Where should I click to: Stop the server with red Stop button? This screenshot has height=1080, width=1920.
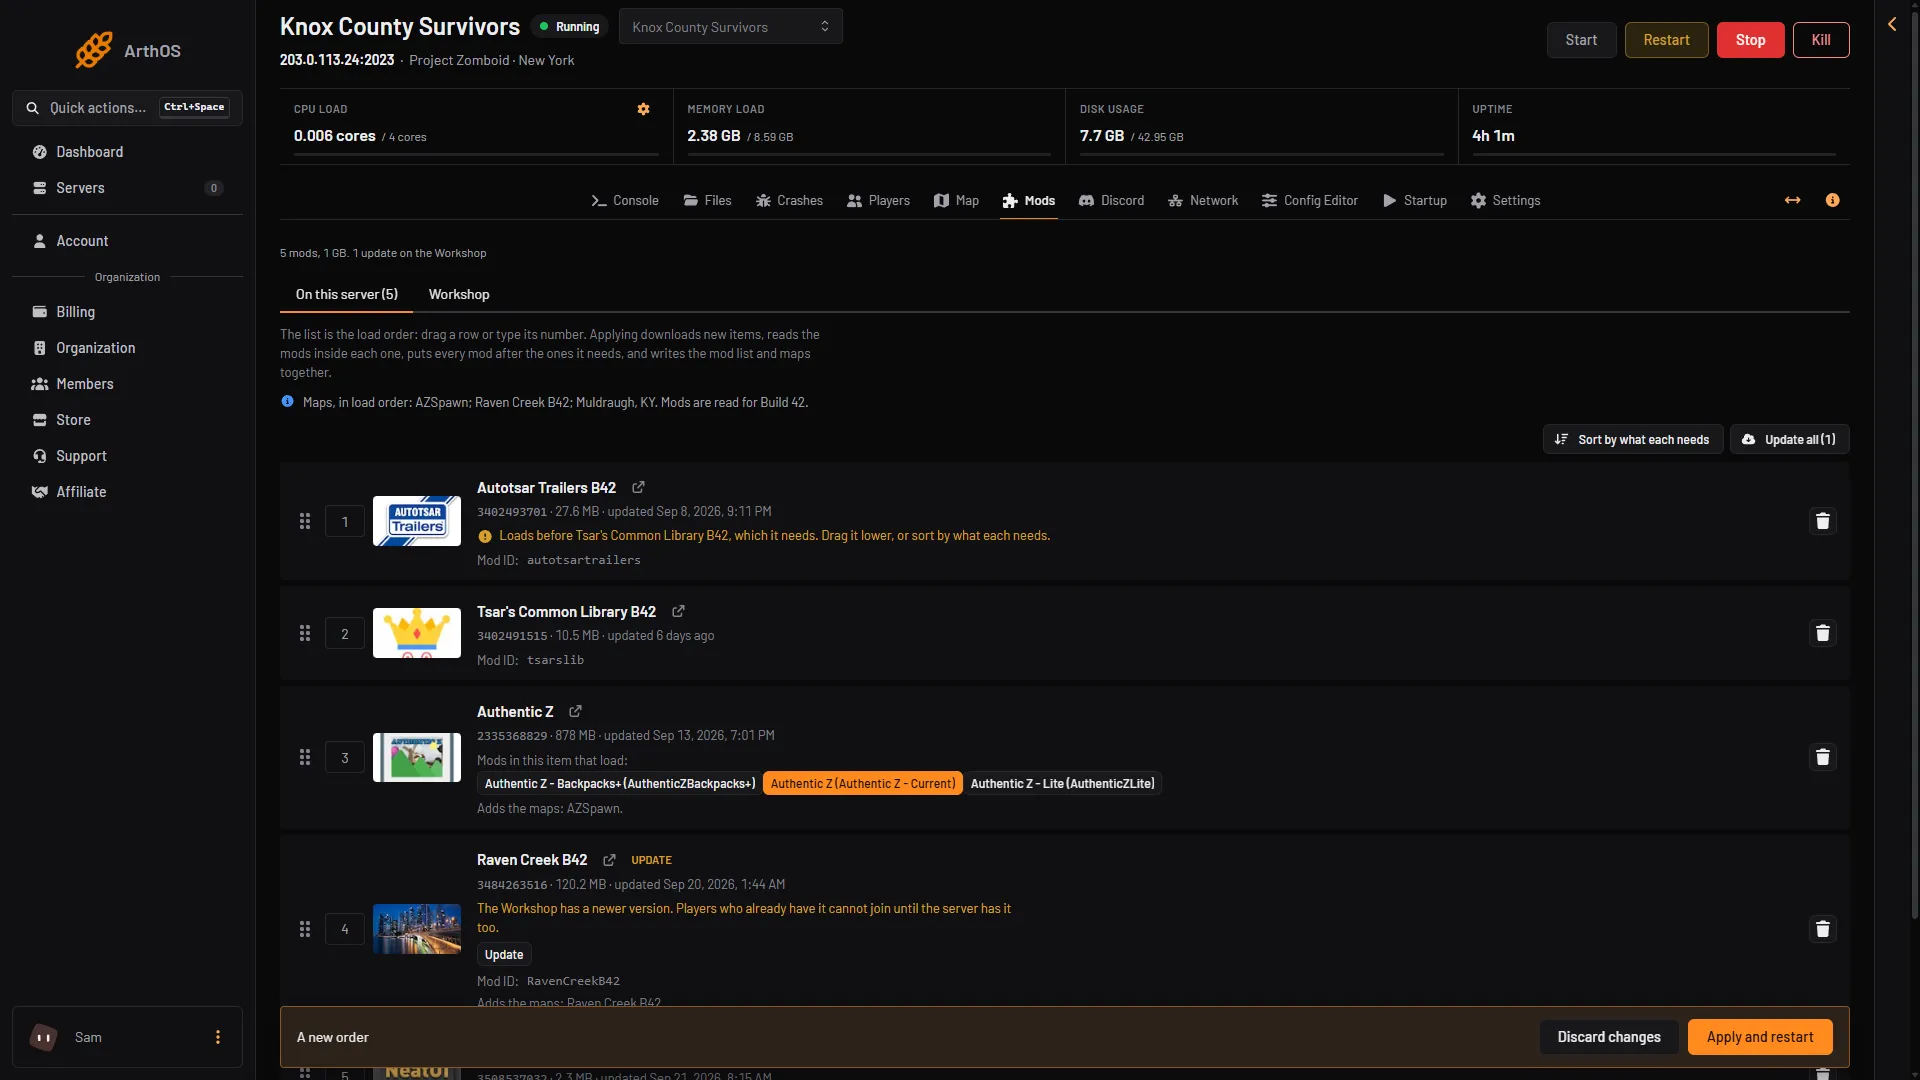[x=1750, y=40]
